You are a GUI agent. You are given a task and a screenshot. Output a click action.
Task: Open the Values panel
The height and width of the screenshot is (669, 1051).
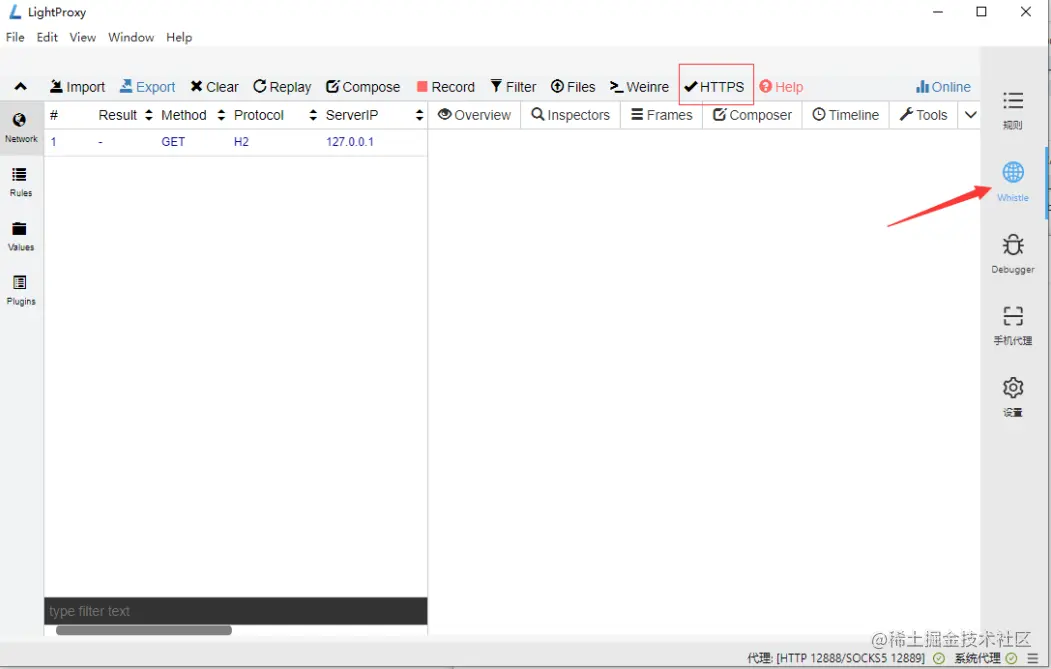pos(21,237)
